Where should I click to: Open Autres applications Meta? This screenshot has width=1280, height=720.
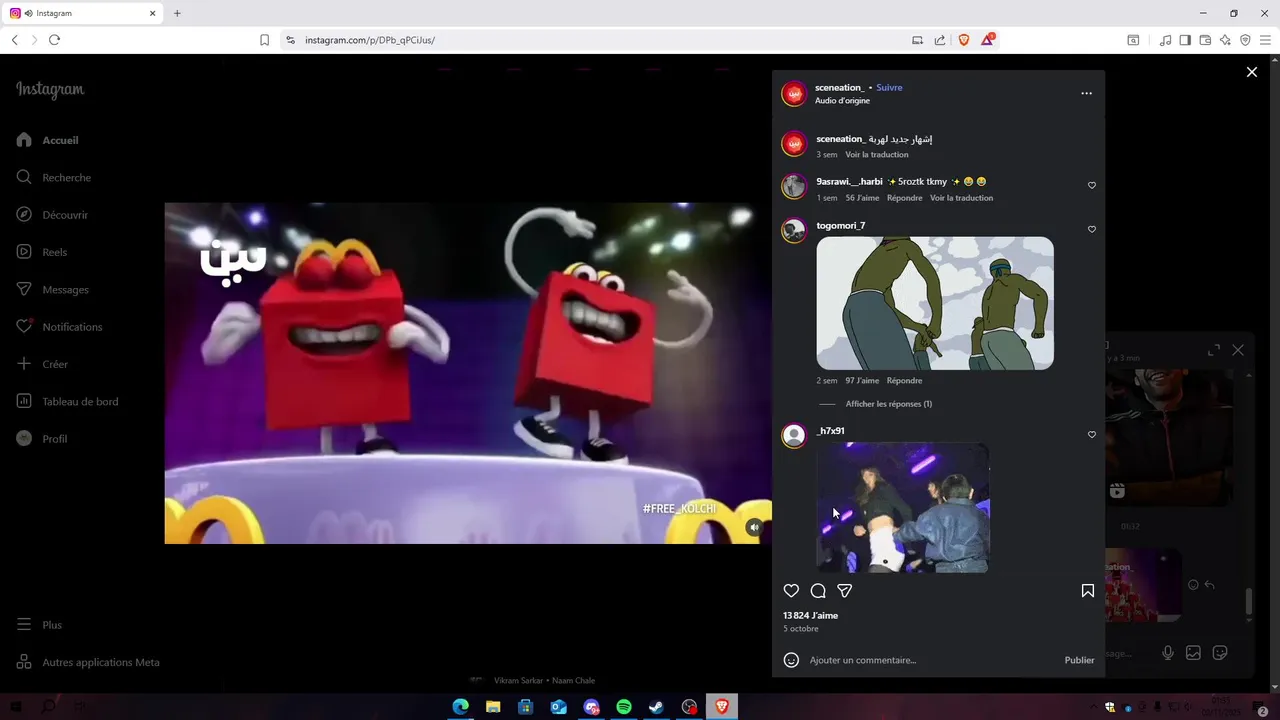click(x=100, y=662)
